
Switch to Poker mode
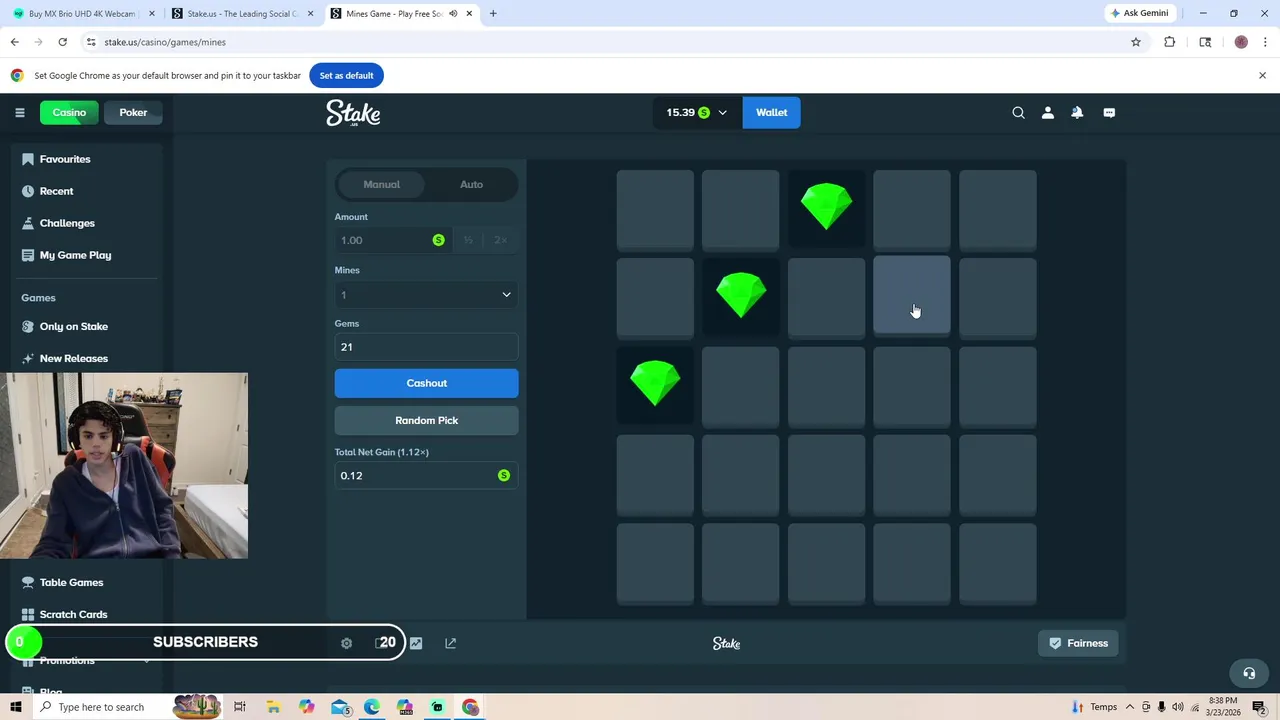point(133,112)
